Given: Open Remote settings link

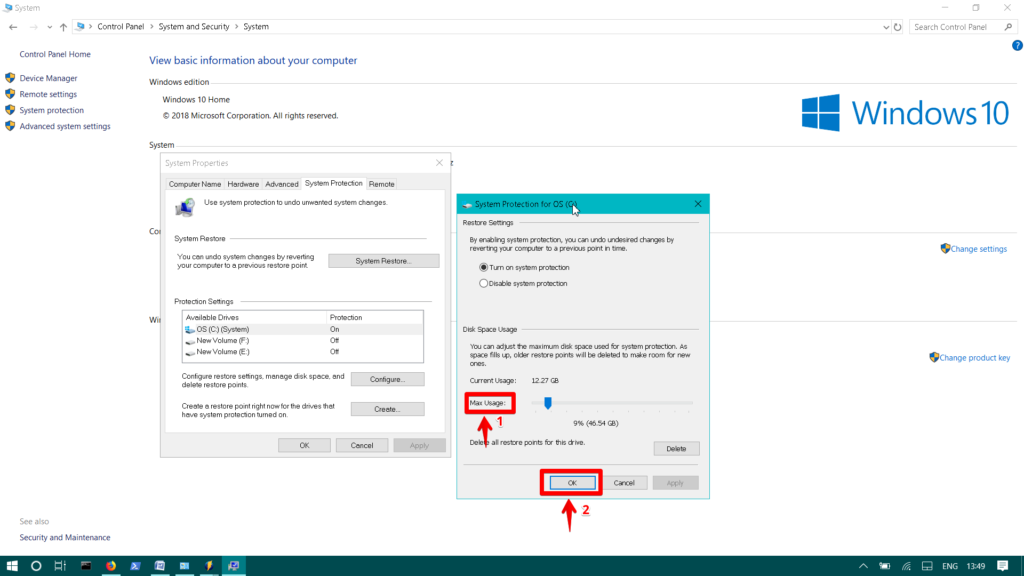Looking at the screenshot, I should pyautogui.click(x=48, y=94).
